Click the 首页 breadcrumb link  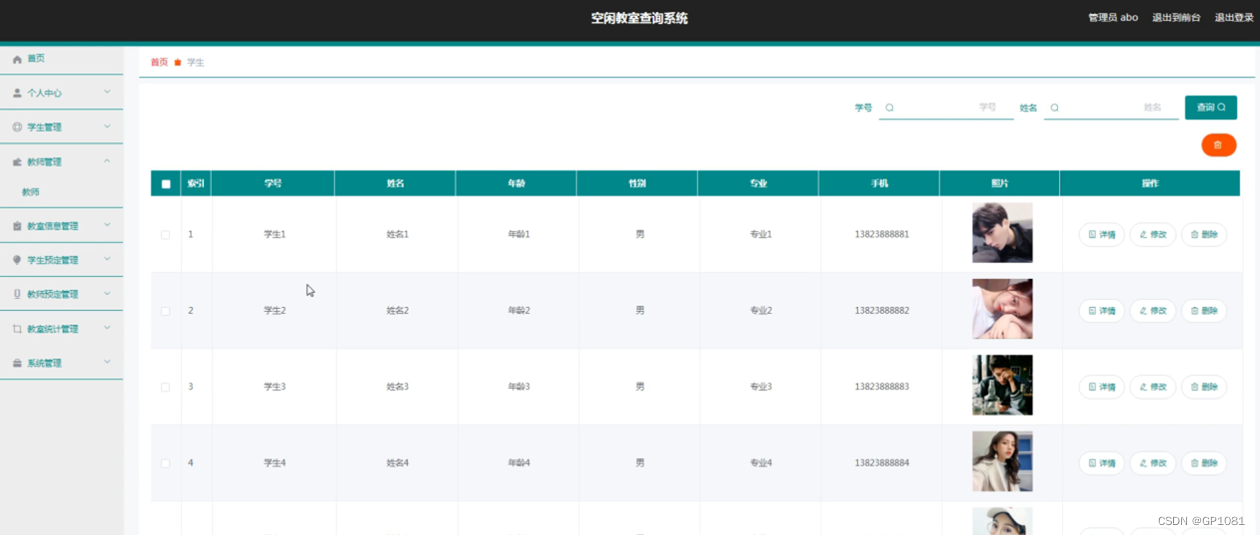point(159,62)
